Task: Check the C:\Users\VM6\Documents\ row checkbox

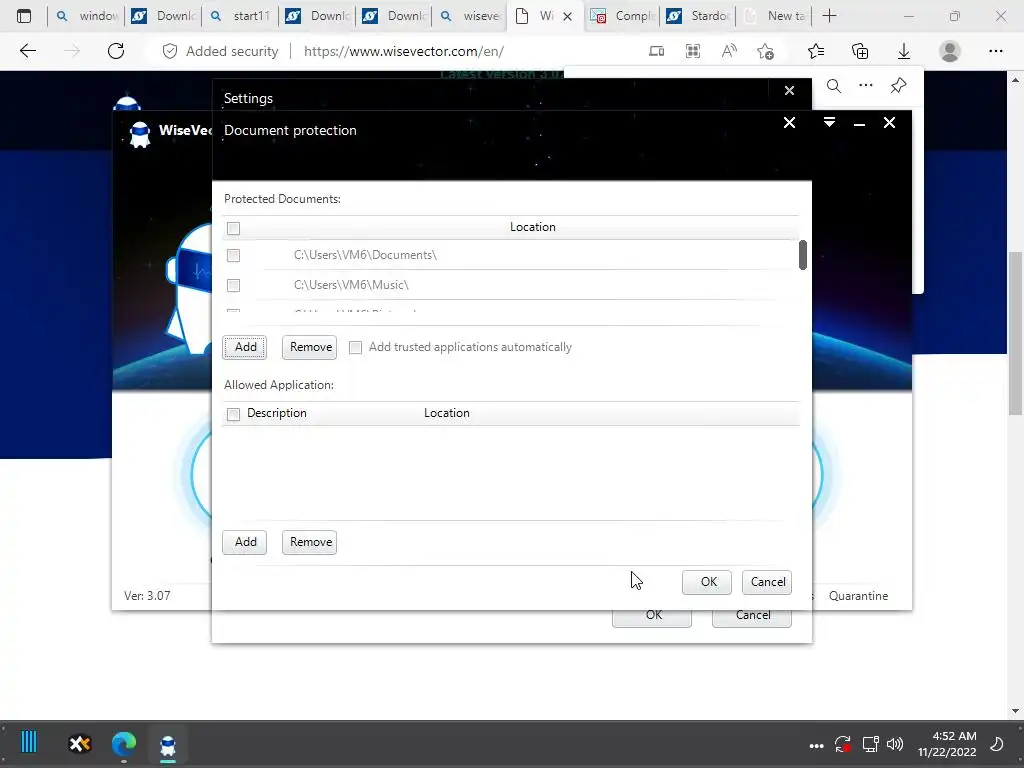Action: [233, 255]
